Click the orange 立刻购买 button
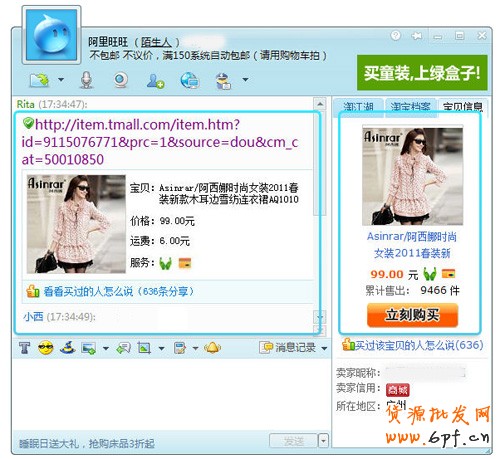This screenshot has width=500, height=459. point(413,315)
